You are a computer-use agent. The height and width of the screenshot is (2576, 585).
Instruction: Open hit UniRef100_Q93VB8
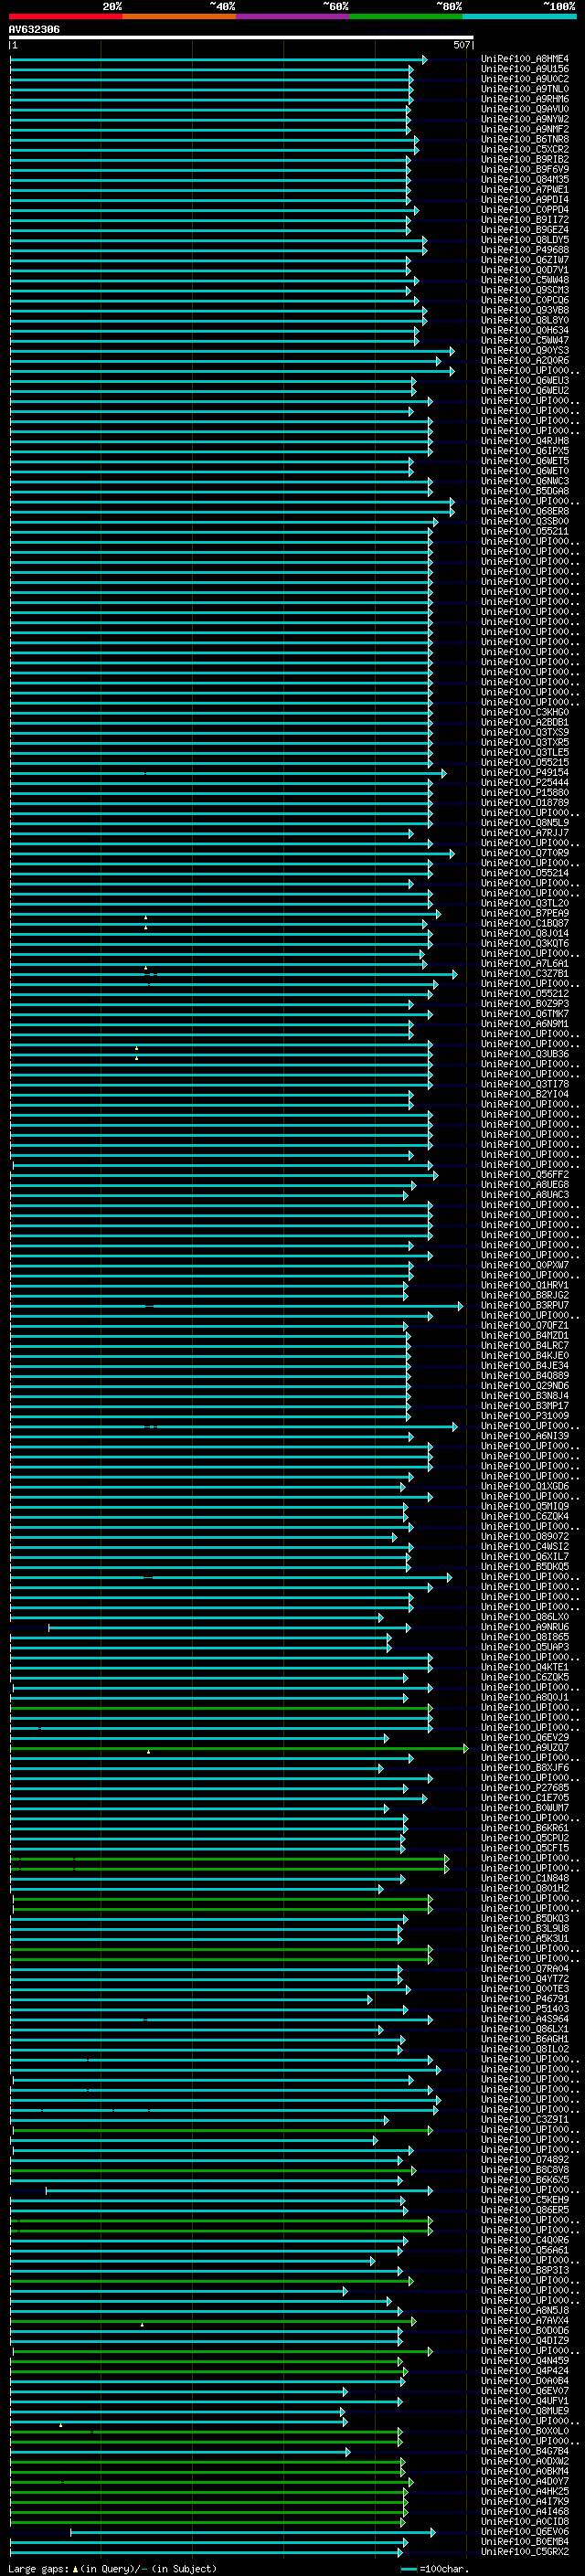525,310
